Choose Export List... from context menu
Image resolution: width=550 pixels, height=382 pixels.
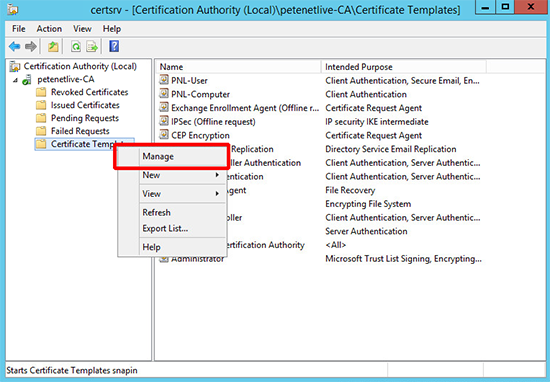tap(172, 228)
